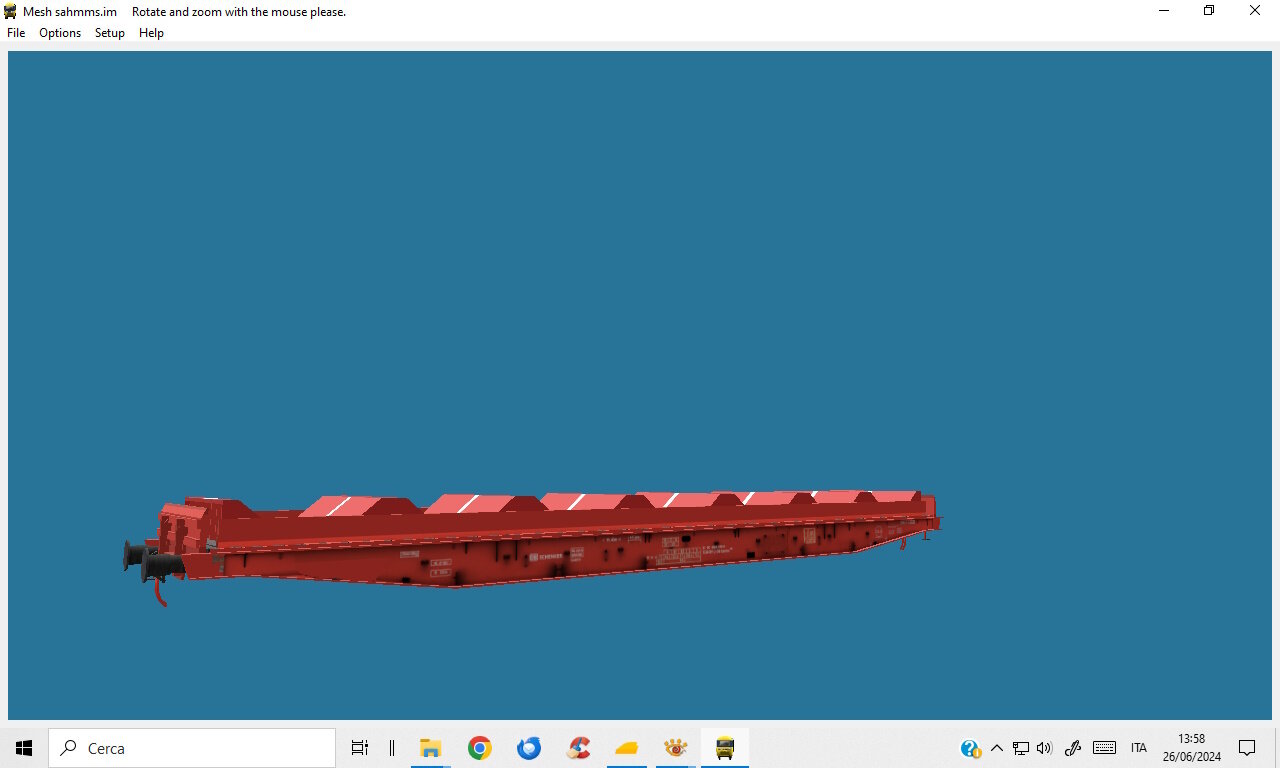The width and height of the screenshot is (1280, 768).
Task: Open the volume speaker tray icon
Action: [1045, 748]
